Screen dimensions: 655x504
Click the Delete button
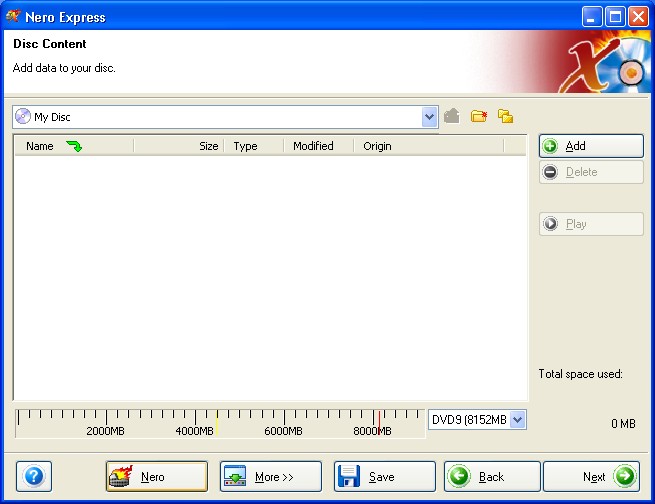coord(591,172)
